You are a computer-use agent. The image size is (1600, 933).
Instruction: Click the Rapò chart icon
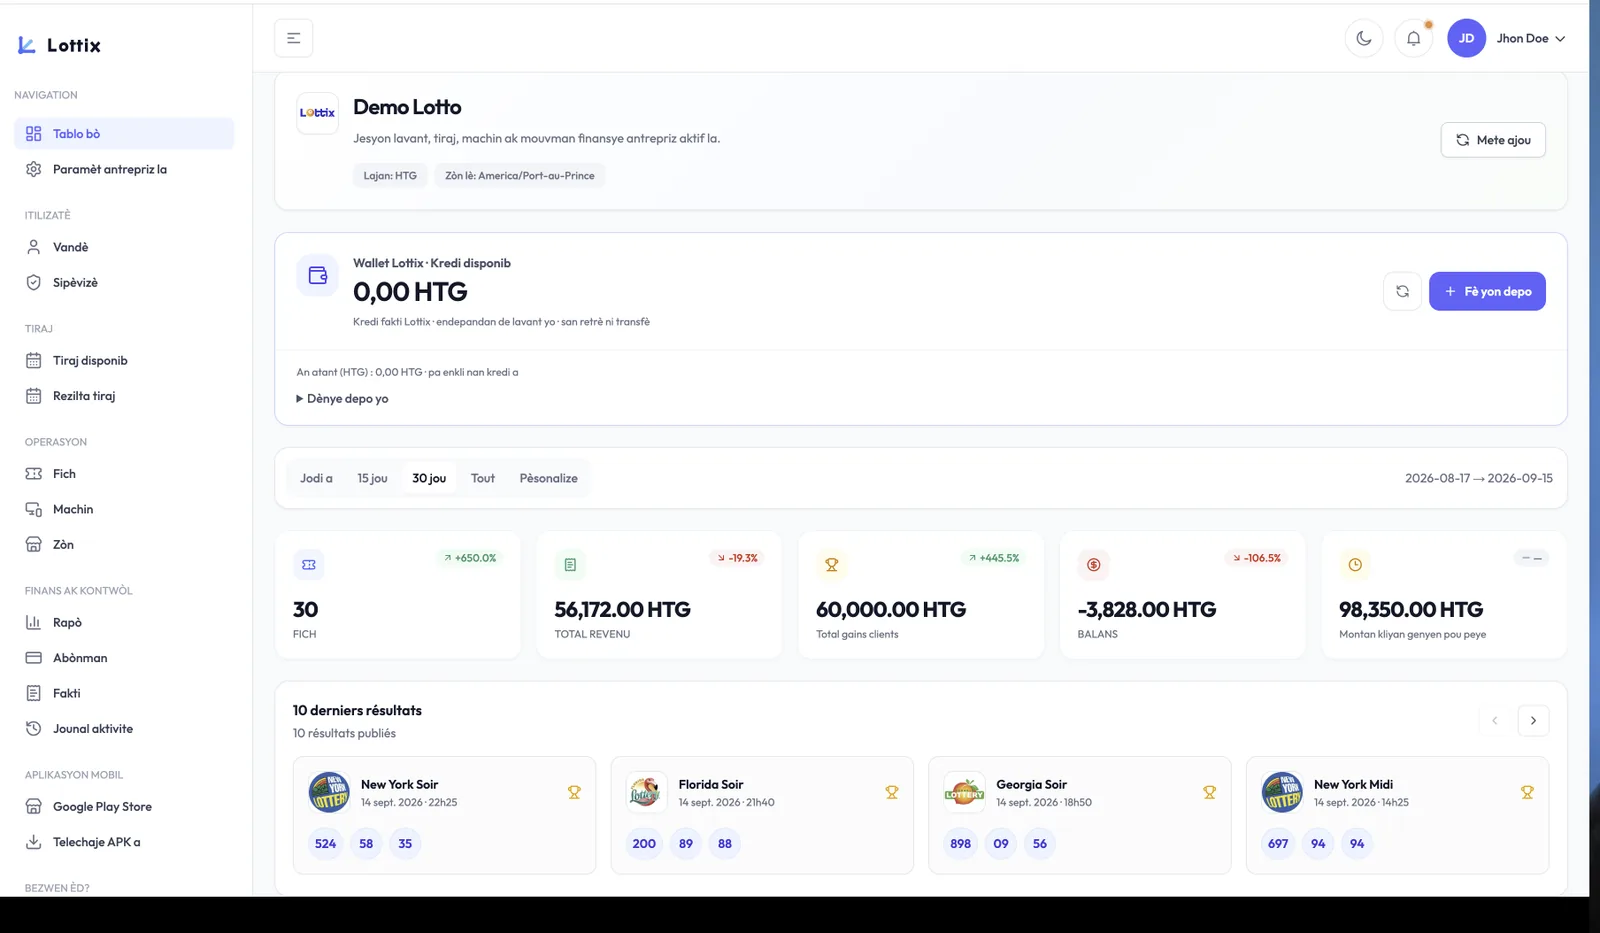(33, 622)
